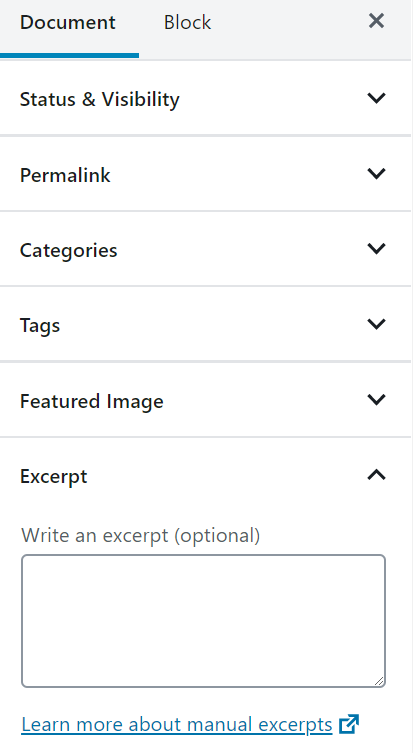Click the excerpt textarea resize handle
Image resolution: width=413 pixels, height=753 pixels.
click(379, 681)
